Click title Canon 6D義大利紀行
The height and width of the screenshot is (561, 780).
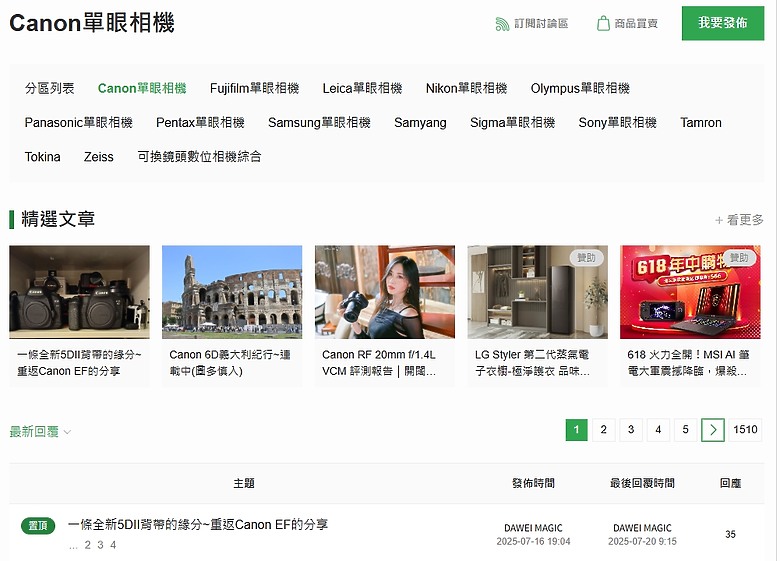[x=230, y=363]
